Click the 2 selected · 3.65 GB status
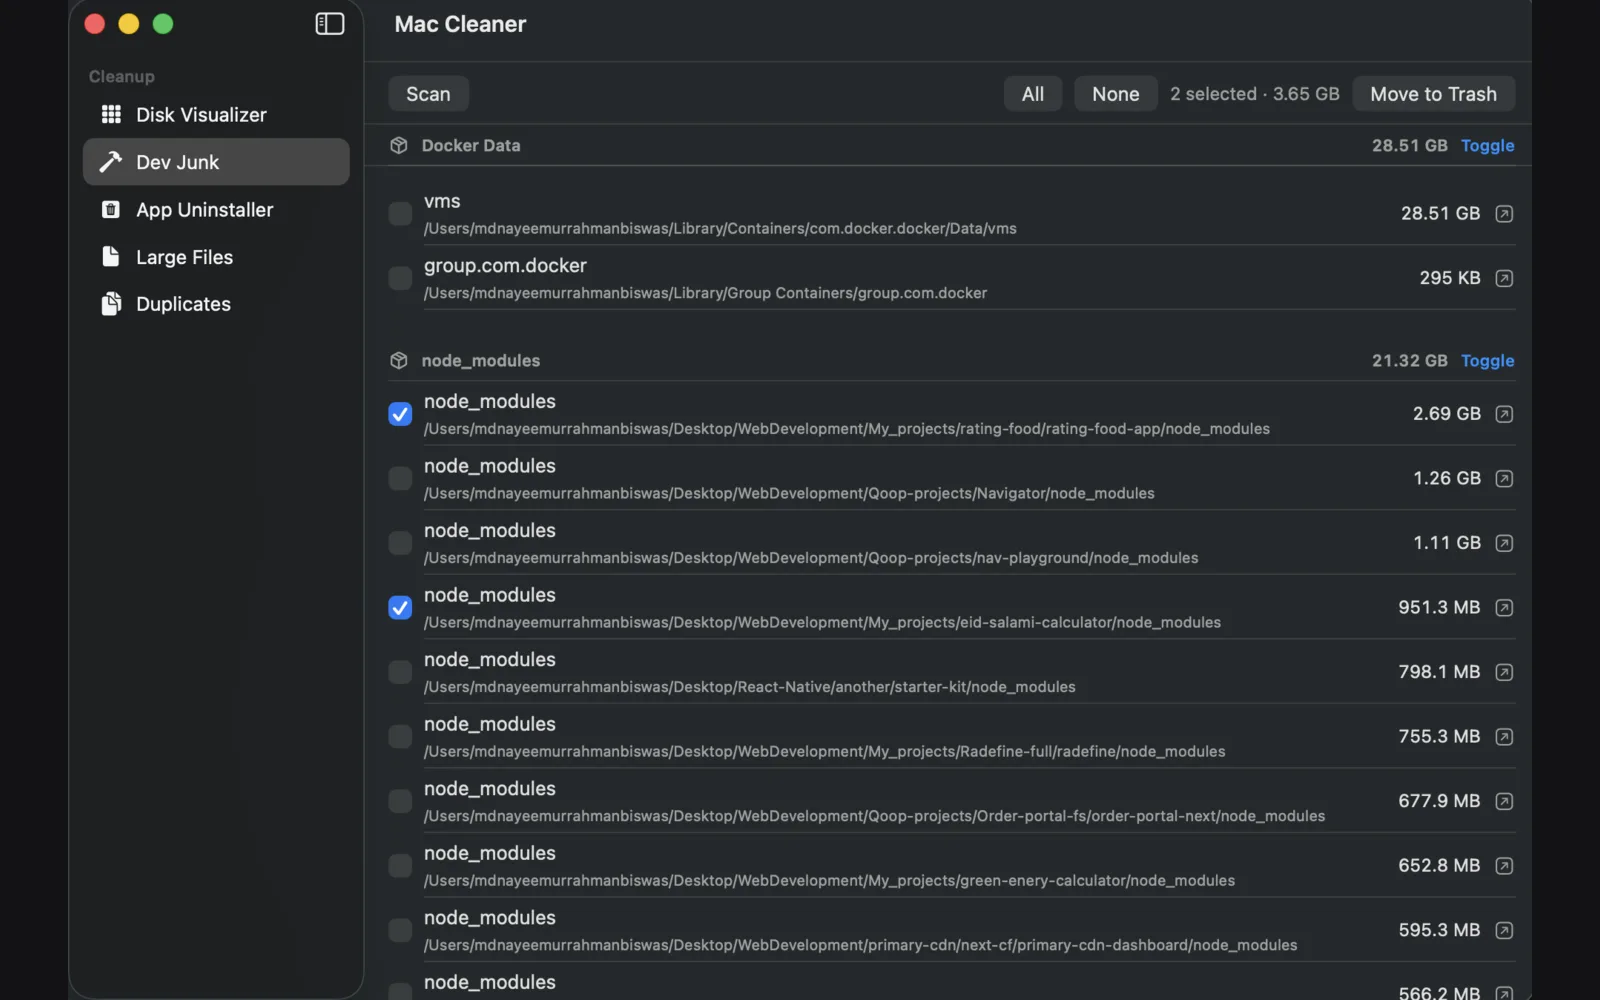This screenshot has height=1000, width=1600. coord(1254,94)
